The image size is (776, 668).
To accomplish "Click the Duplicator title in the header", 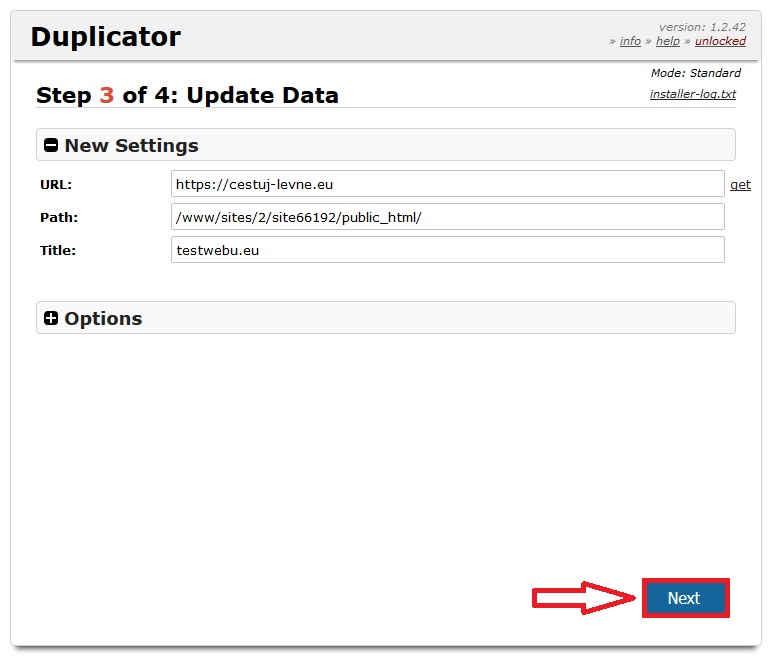I will click(106, 37).
